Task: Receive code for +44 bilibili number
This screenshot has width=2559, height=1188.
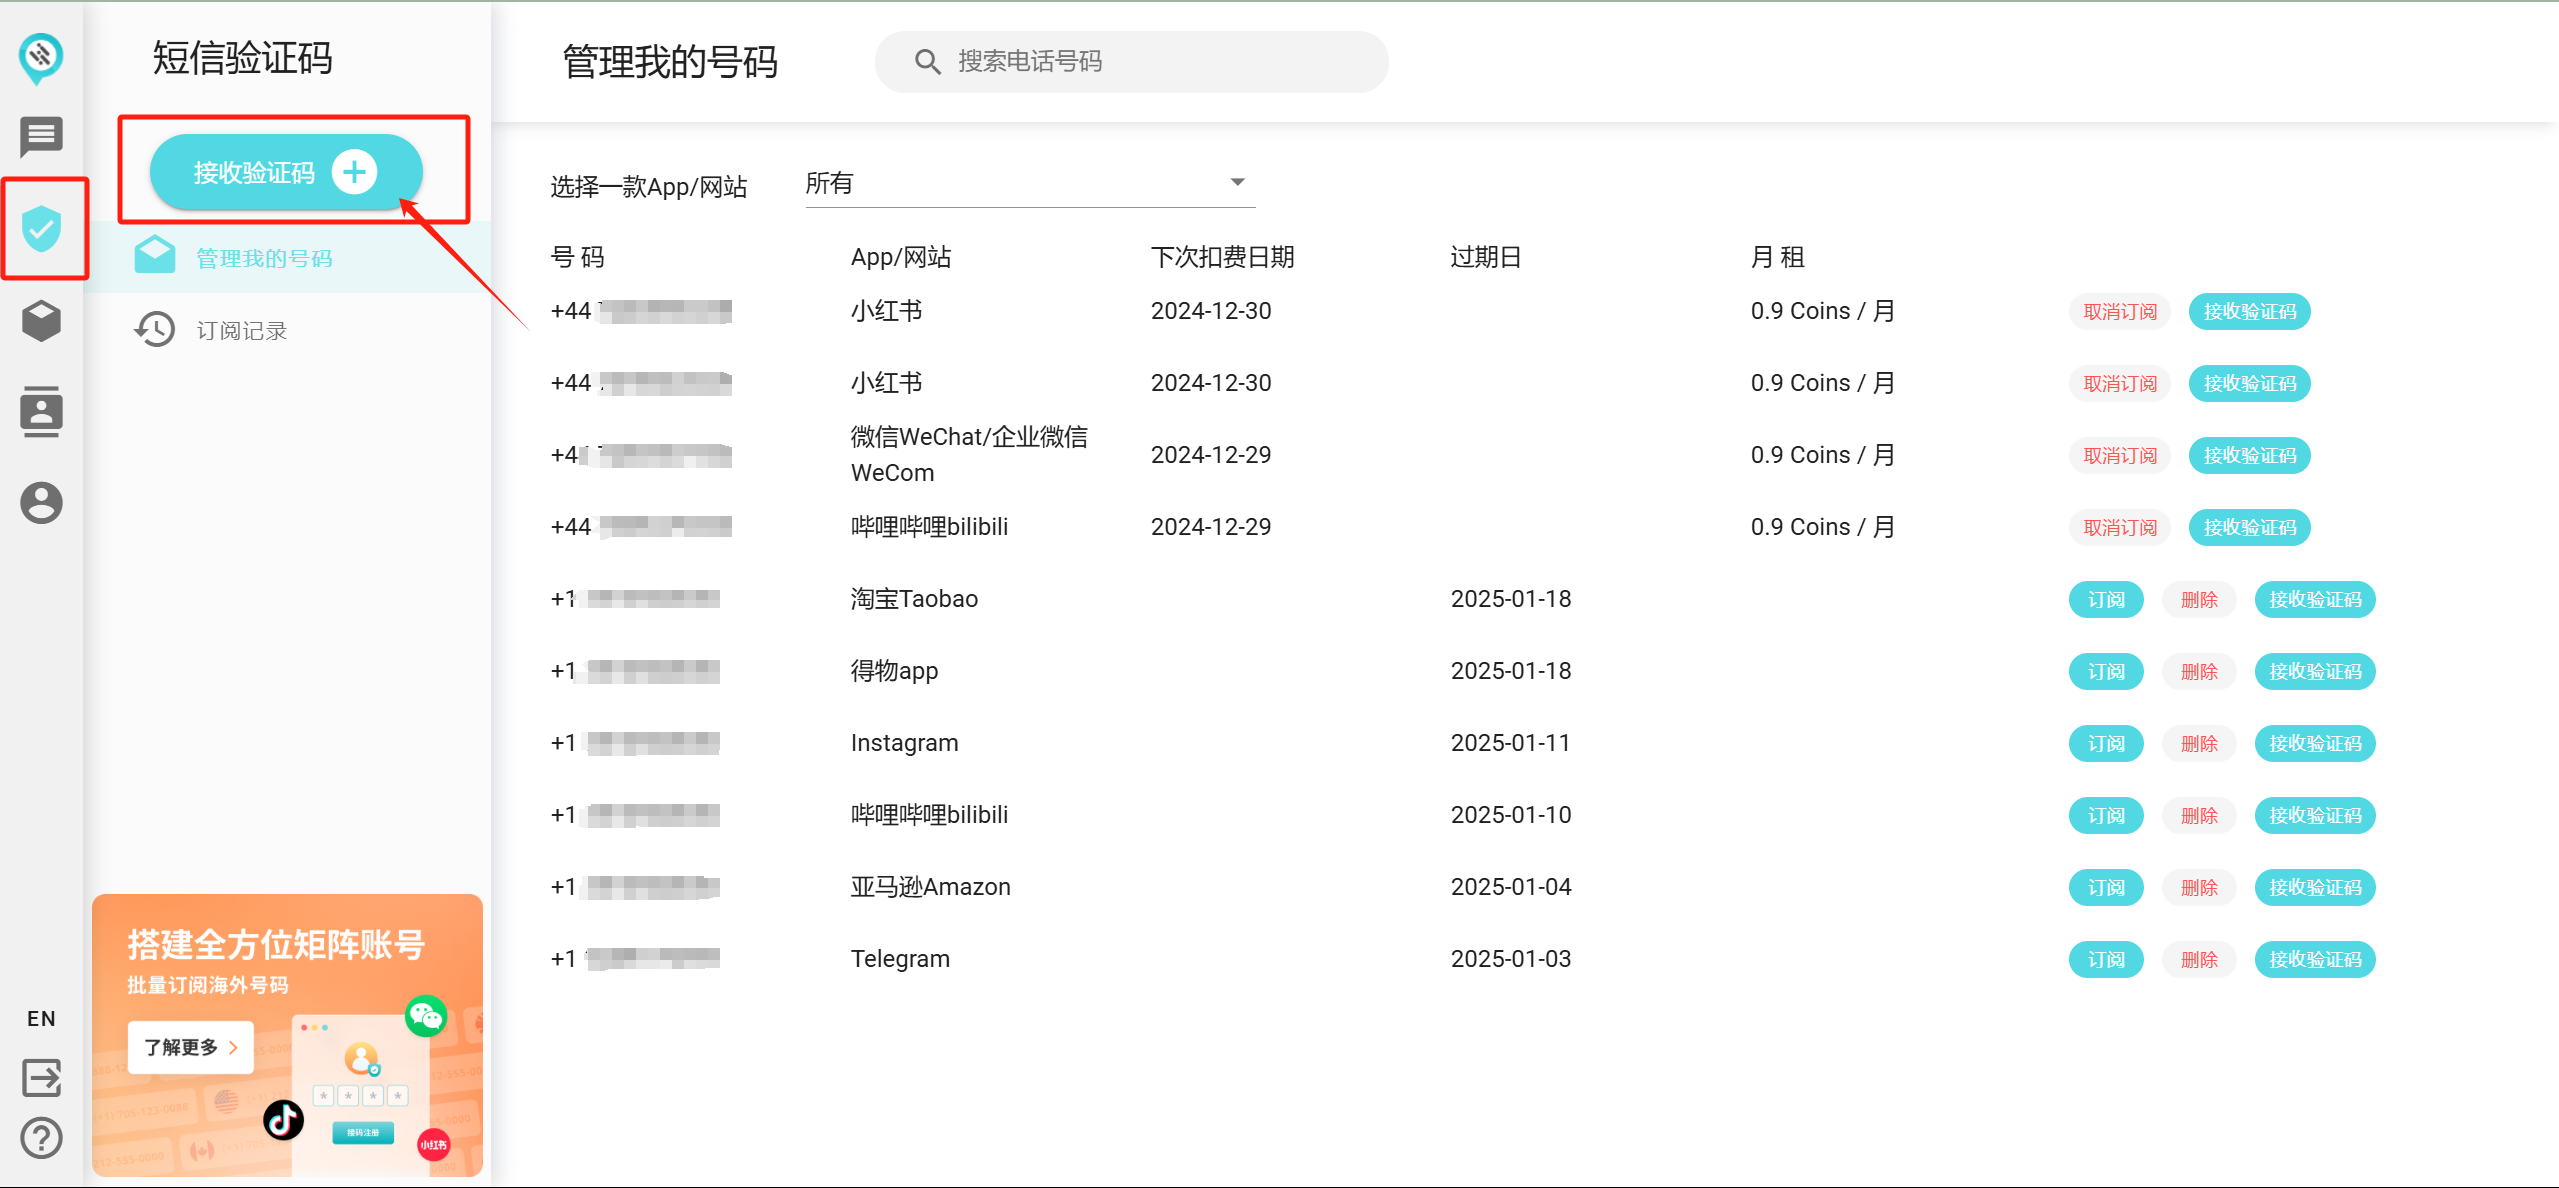Action: tap(2250, 528)
